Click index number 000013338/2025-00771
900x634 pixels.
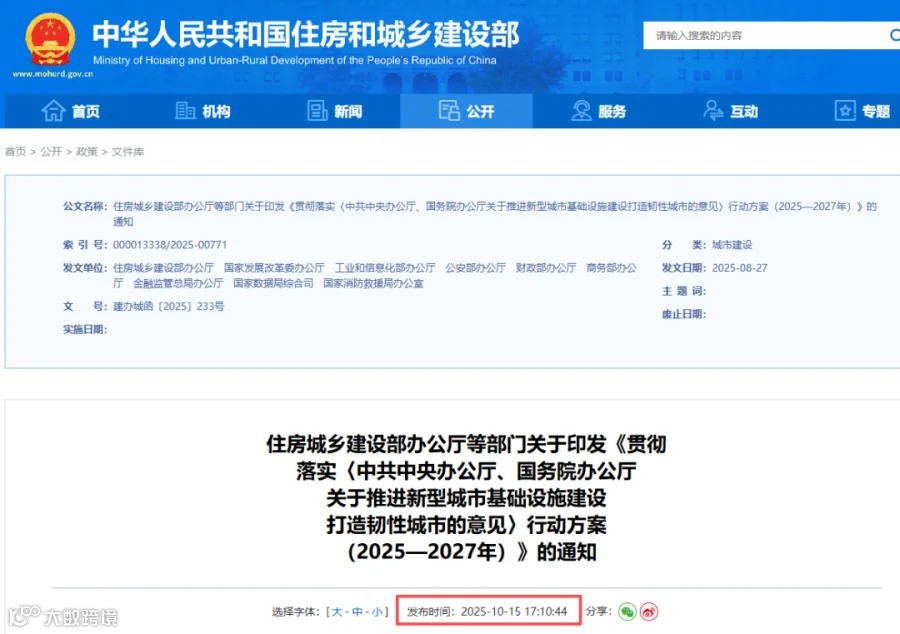tap(170, 245)
